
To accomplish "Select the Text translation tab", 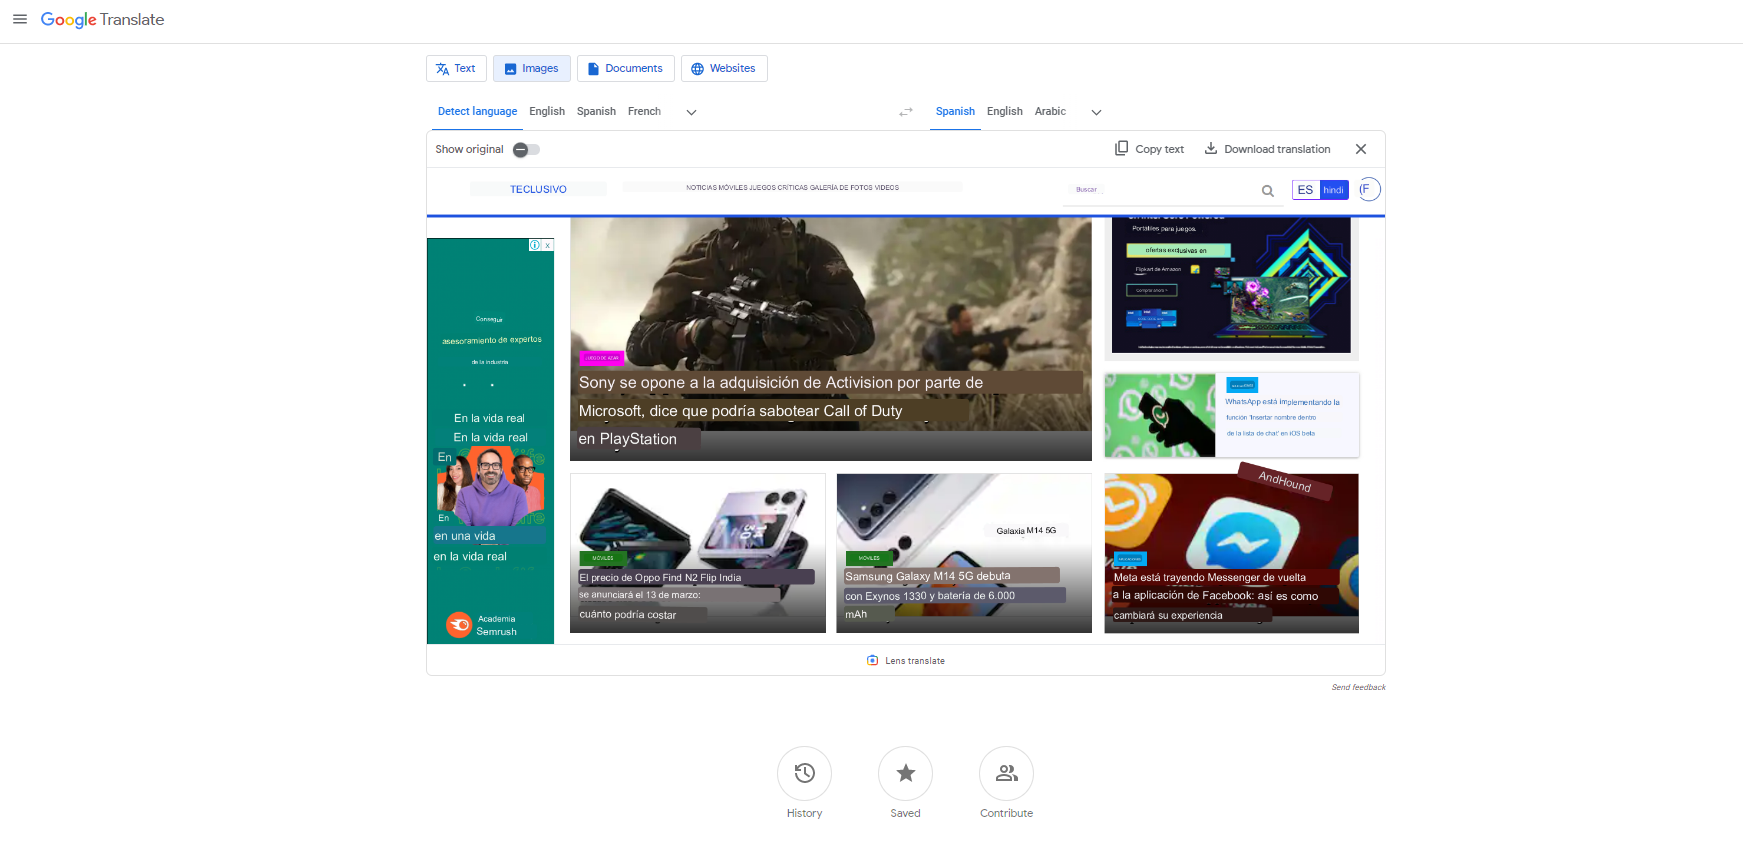I will point(456,68).
